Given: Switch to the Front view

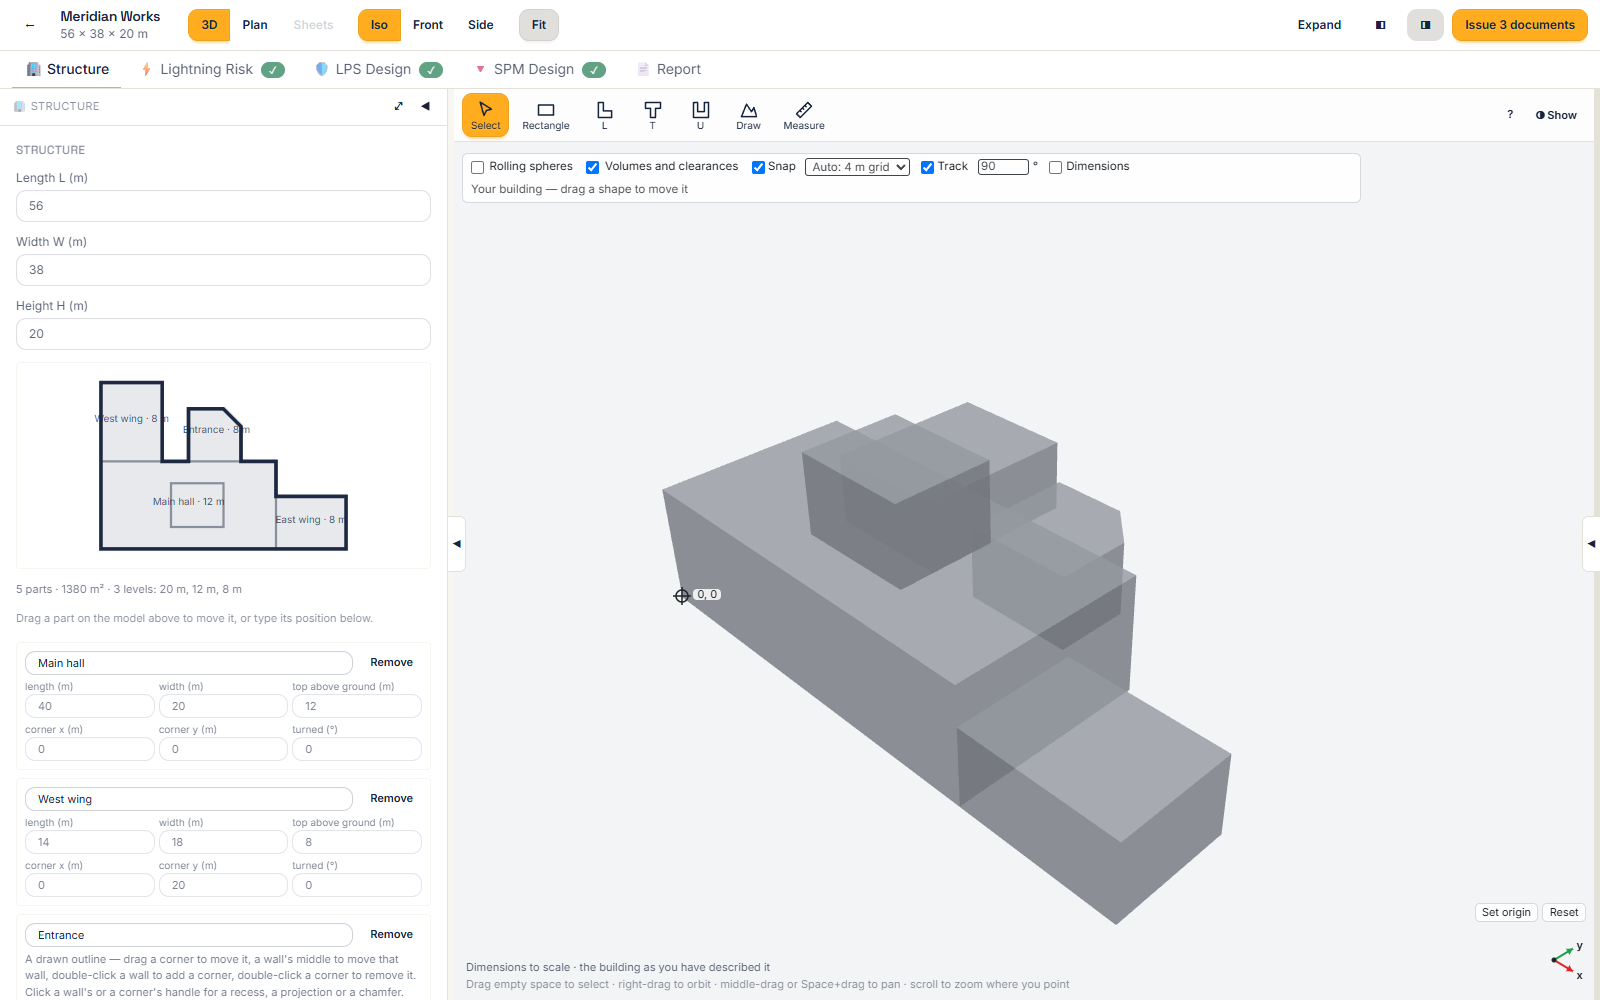Looking at the screenshot, I should [428, 25].
